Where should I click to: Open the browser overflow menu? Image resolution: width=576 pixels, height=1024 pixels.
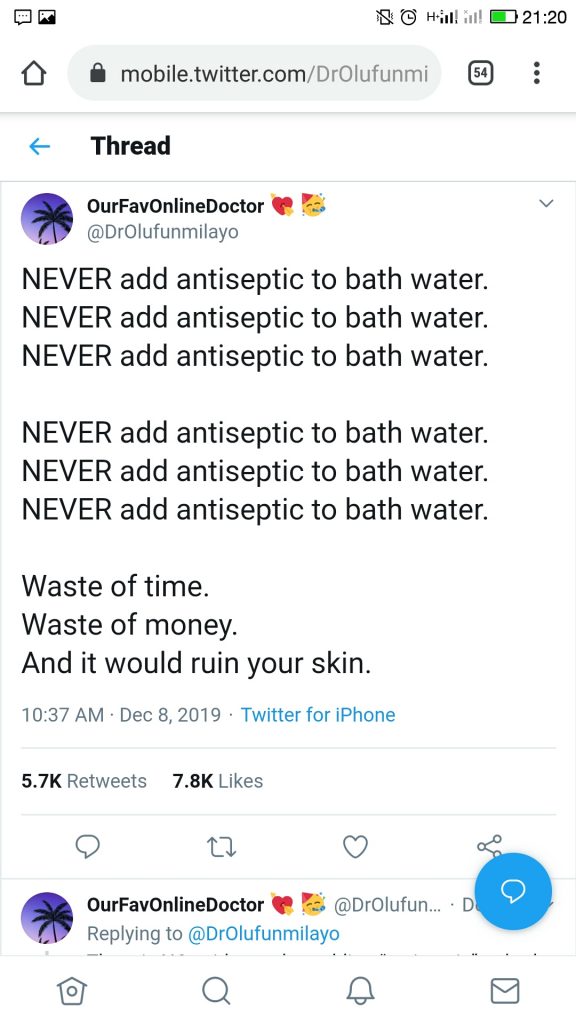537,72
